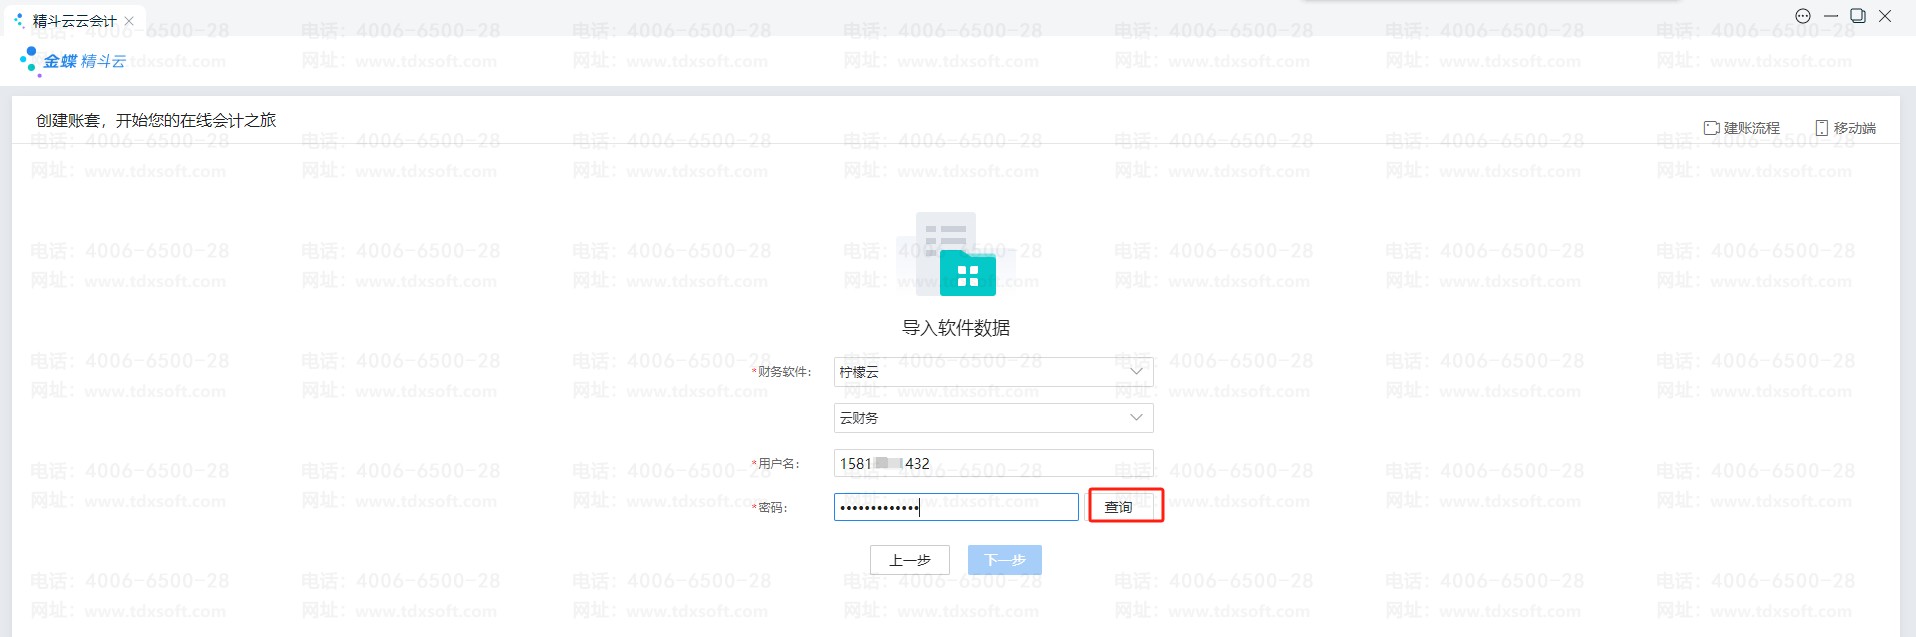Screen dimensions: 1916x637
Task: Click the 创建账套 page title text
Action: pos(156,120)
